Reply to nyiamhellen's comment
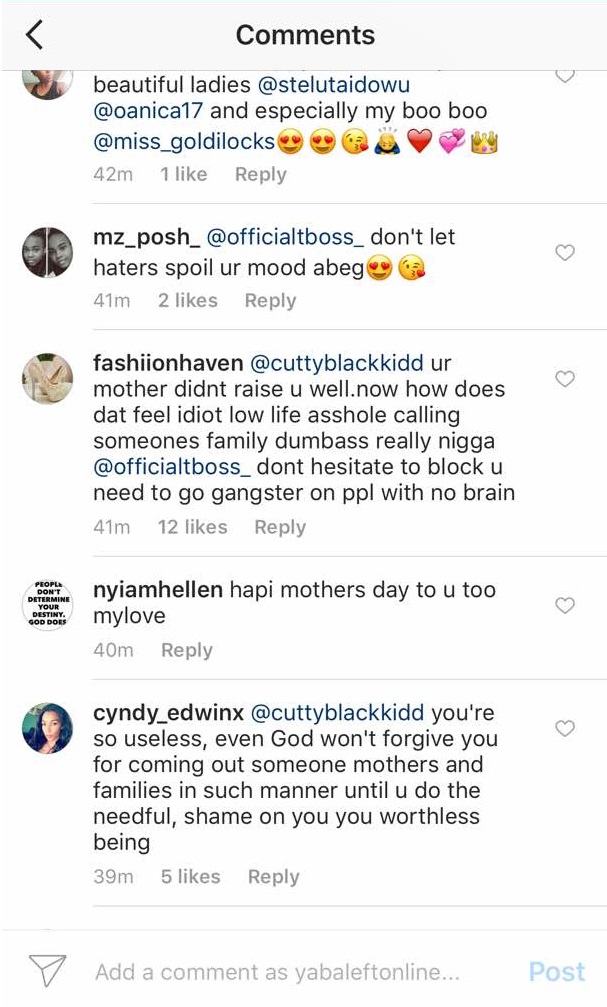The image size is (607, 1007). (187, 650)
